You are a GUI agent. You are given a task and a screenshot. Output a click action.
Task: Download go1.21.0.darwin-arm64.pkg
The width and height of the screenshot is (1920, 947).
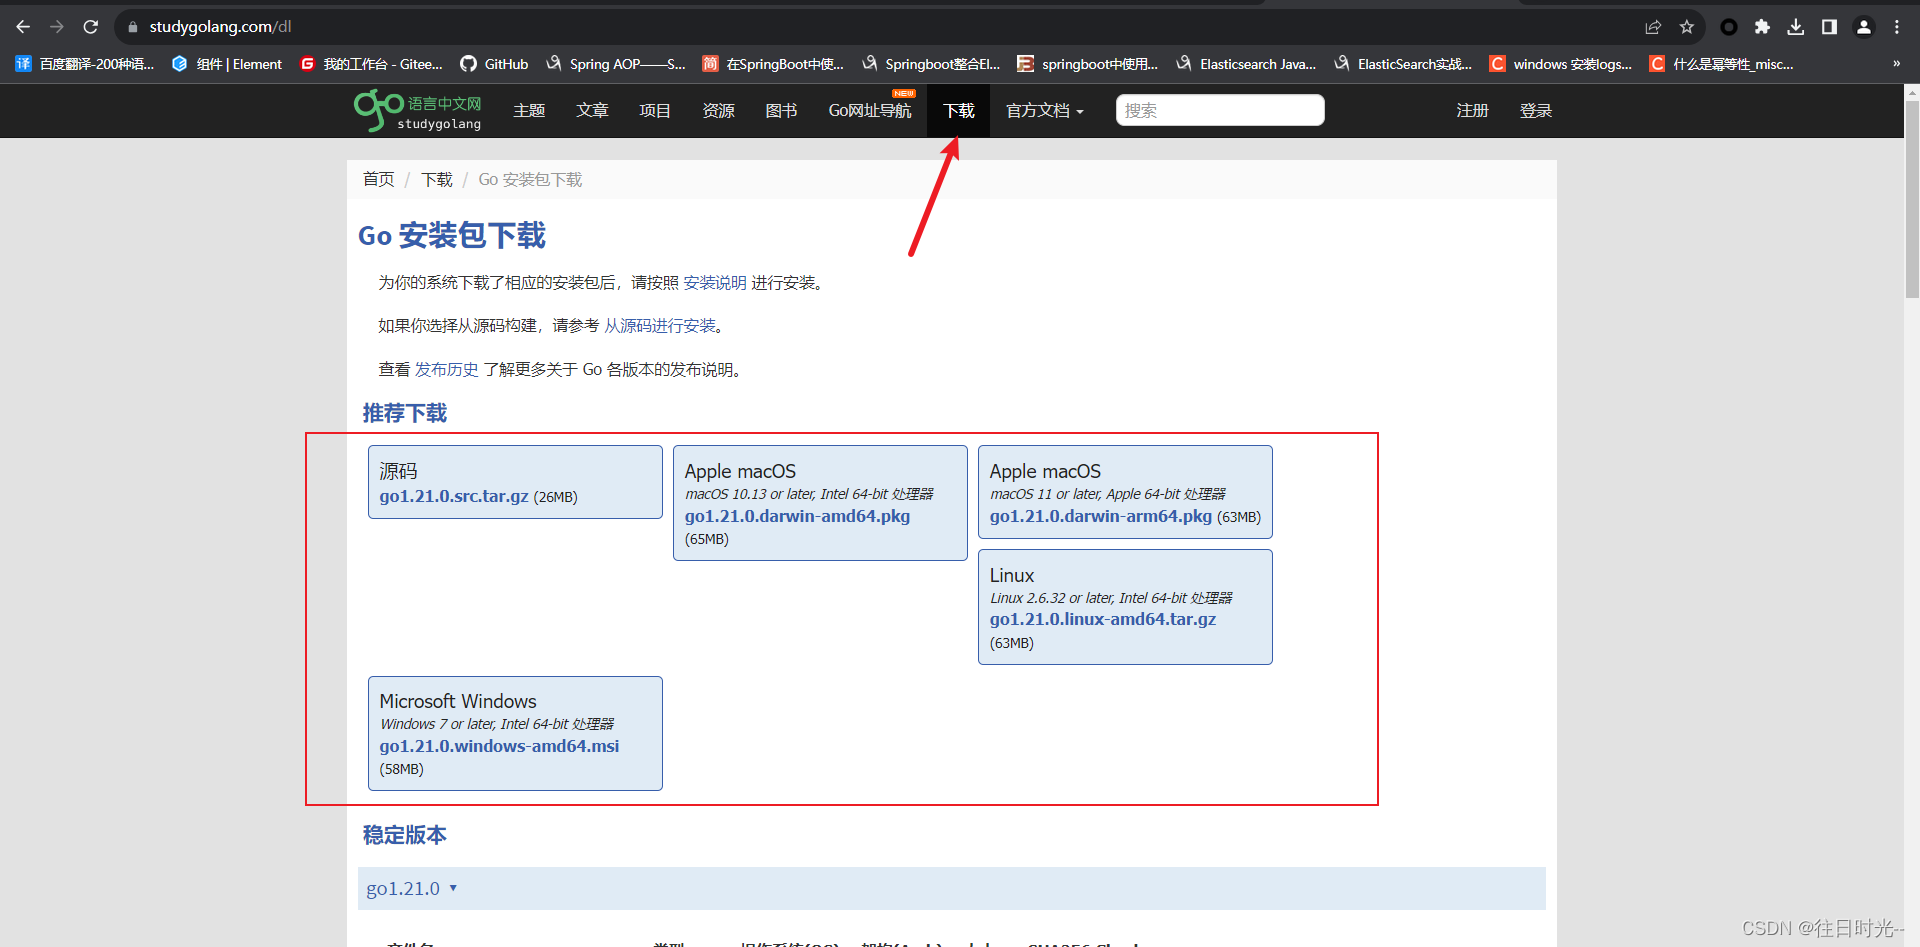1101,516
